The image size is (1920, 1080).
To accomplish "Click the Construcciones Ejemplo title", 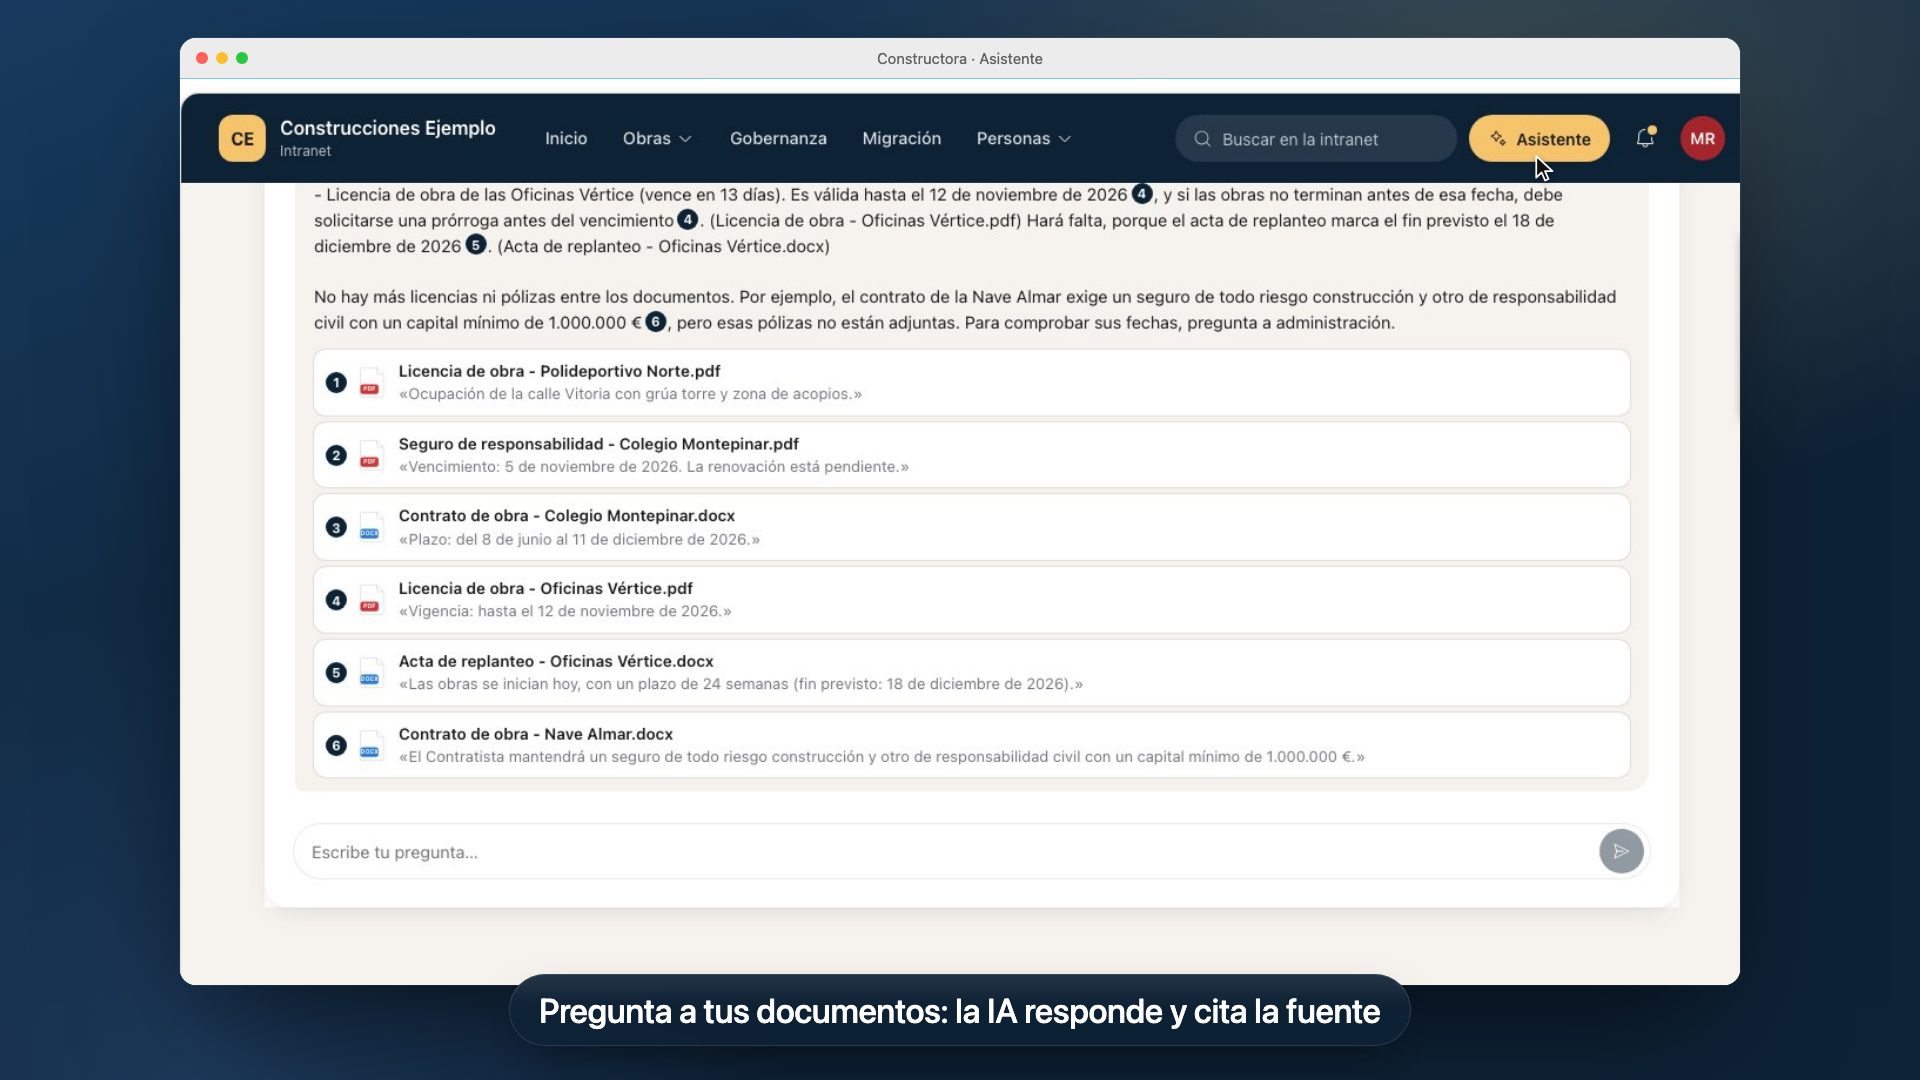I will point(387,128).
